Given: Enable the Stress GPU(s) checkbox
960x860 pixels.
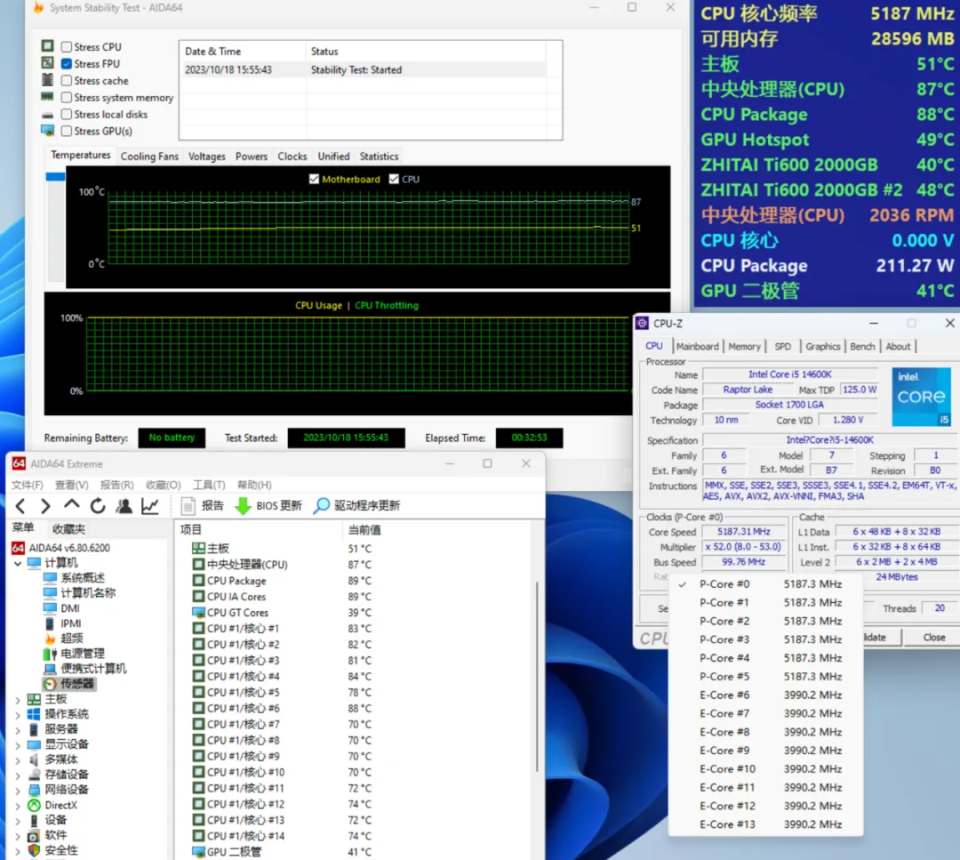Looking at the screenshot, I should tap(66, 131).
